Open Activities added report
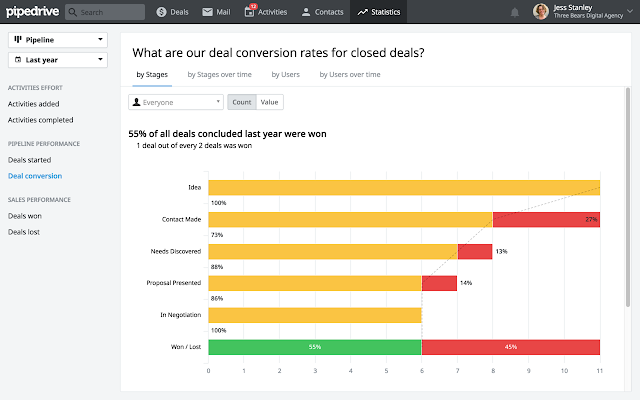The width and height of the screenshot is (640, 400). click(33, 104)
